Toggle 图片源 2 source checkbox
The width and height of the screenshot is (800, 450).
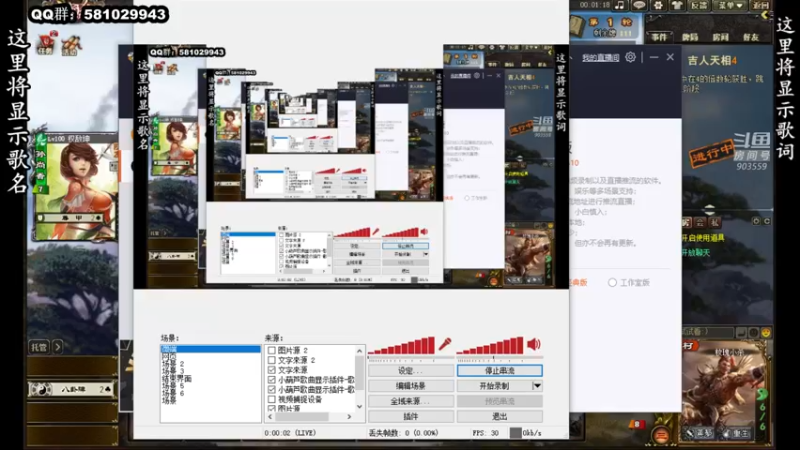pos(272,351)
